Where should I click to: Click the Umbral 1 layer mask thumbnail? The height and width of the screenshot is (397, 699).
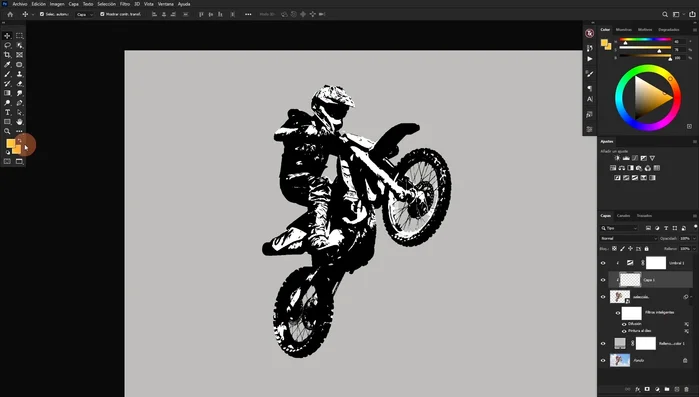(656, 263)
